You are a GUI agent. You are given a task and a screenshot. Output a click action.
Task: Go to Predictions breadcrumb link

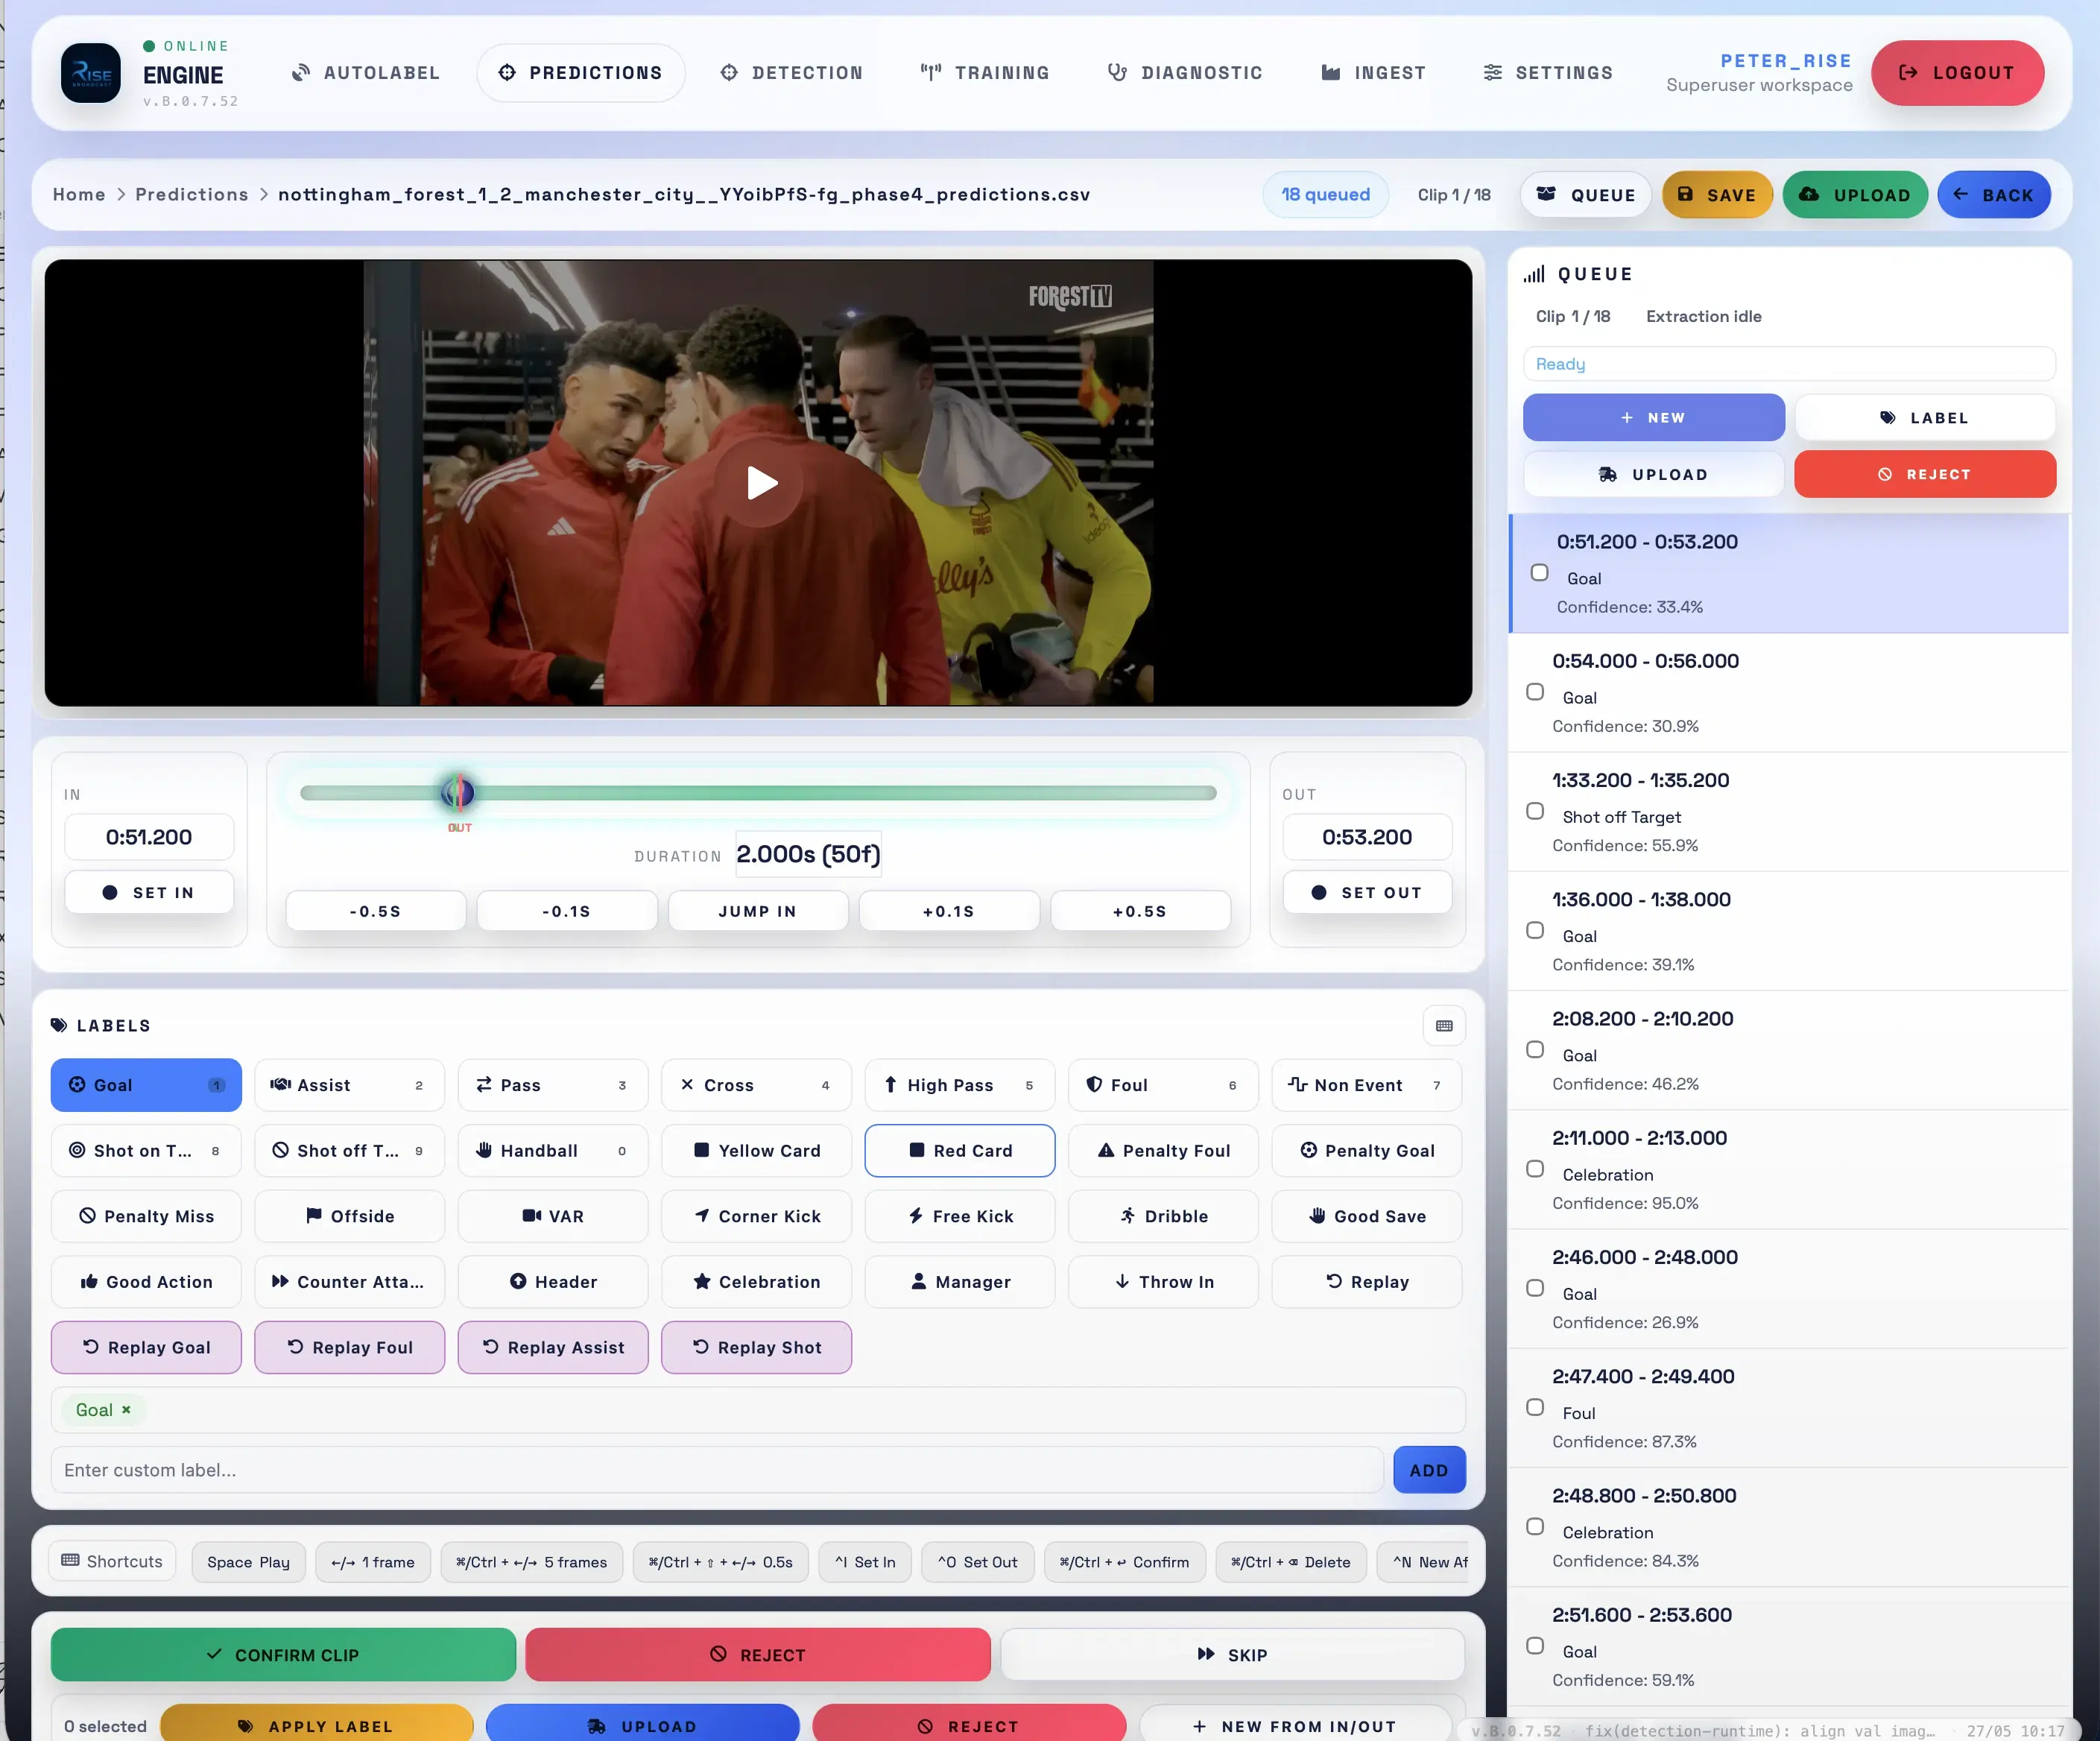tap(192, 194)
